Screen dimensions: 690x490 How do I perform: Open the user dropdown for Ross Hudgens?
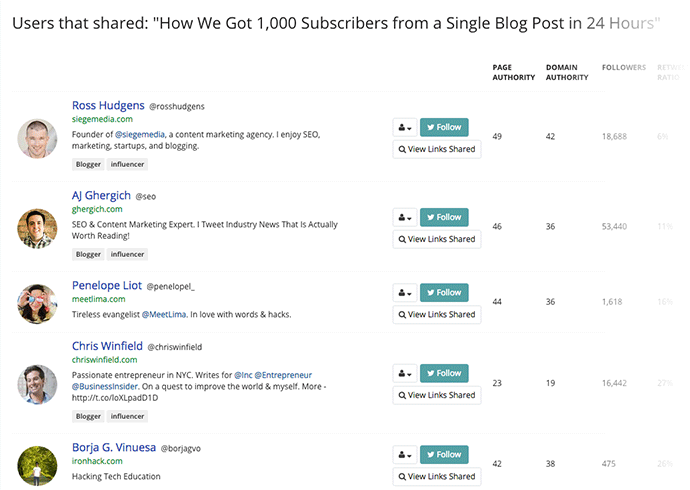pos(404,128)
